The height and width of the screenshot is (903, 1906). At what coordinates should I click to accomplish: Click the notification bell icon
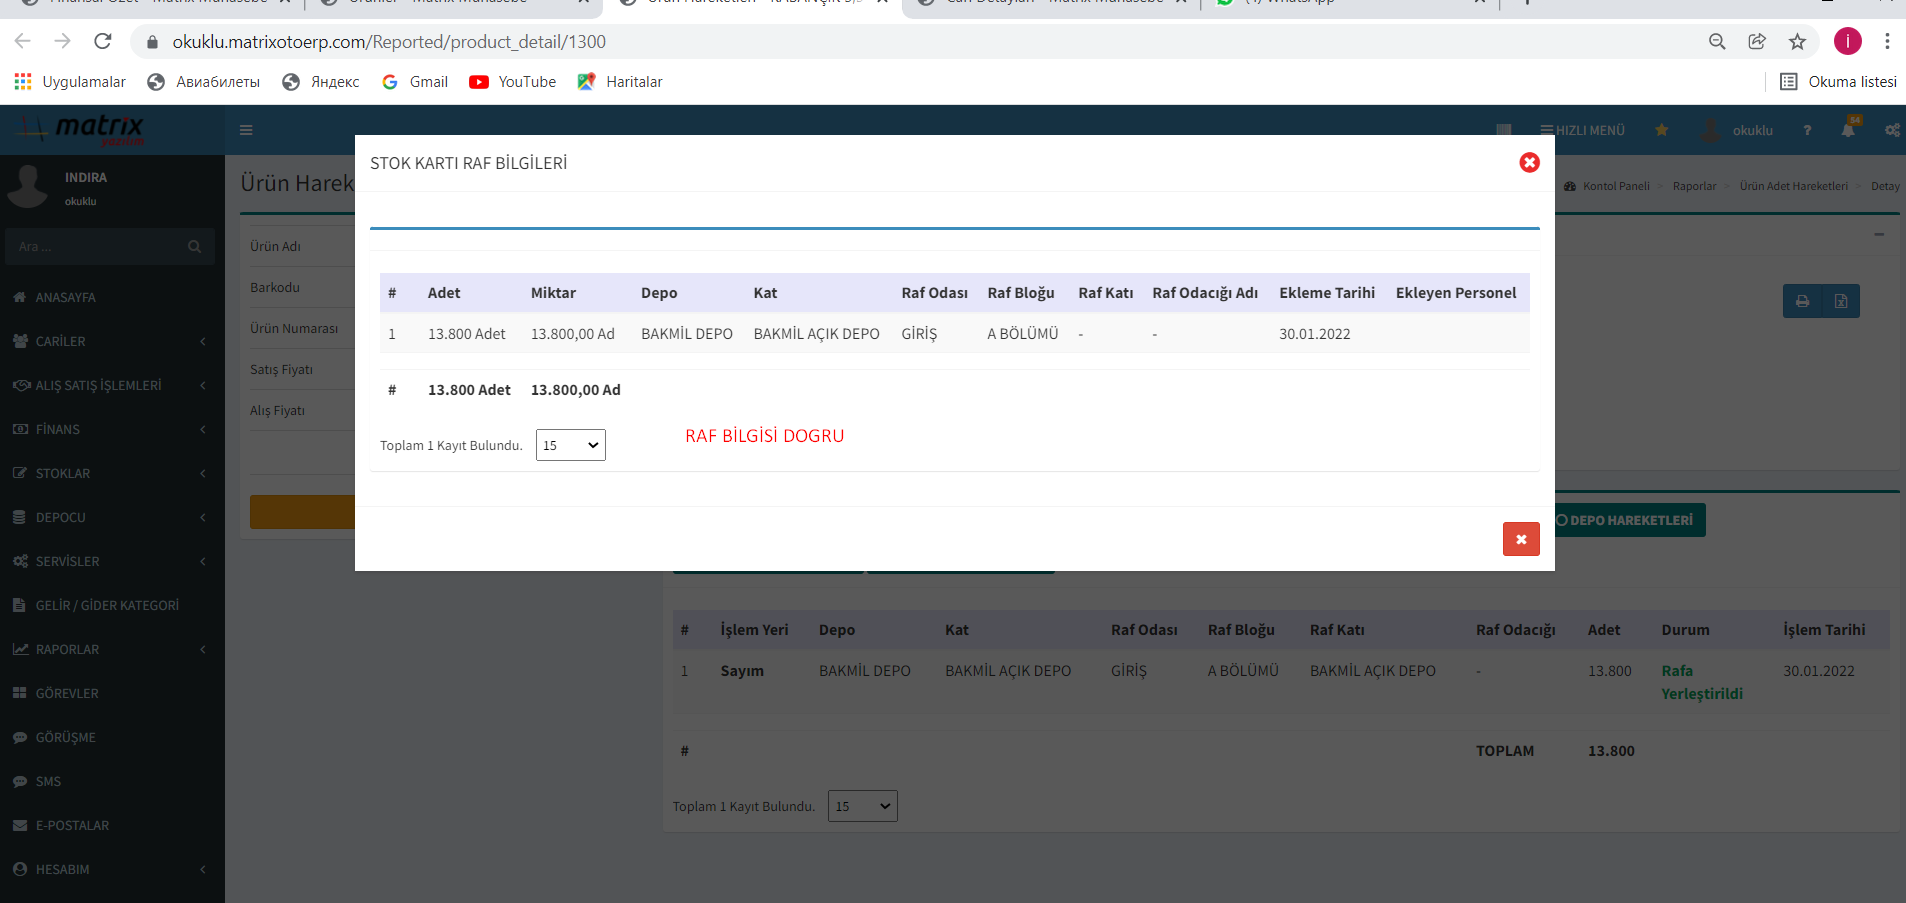pos(1848,130)
